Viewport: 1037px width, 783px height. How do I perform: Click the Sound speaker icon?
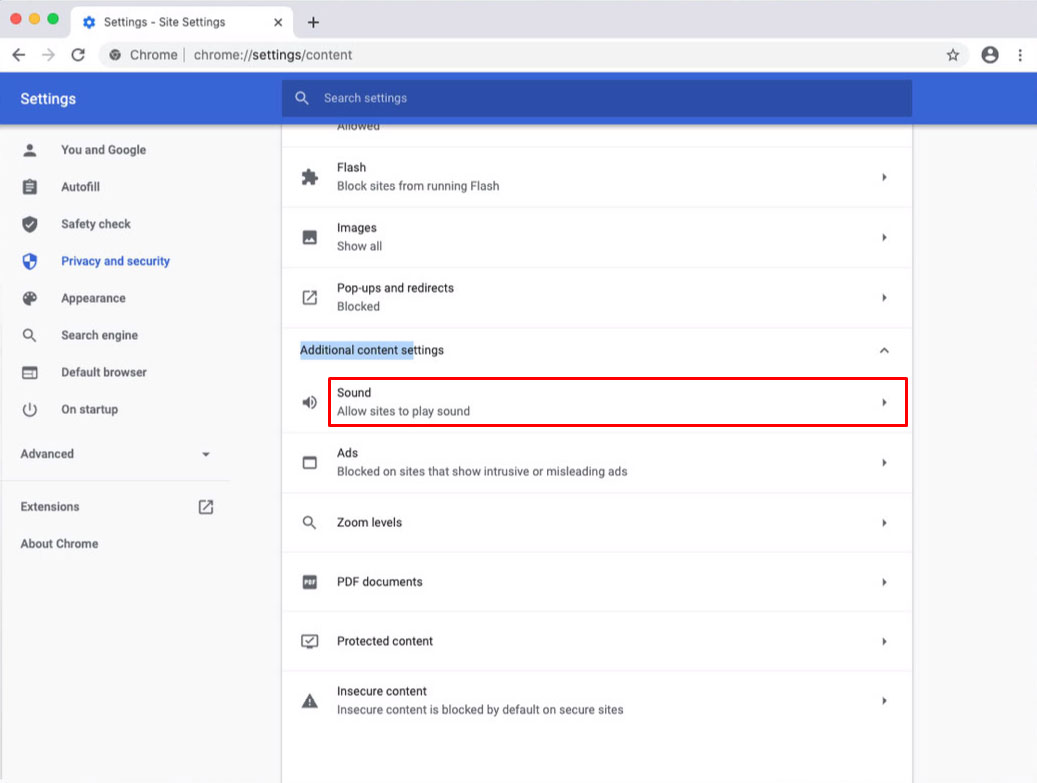(x=310, y=402)
